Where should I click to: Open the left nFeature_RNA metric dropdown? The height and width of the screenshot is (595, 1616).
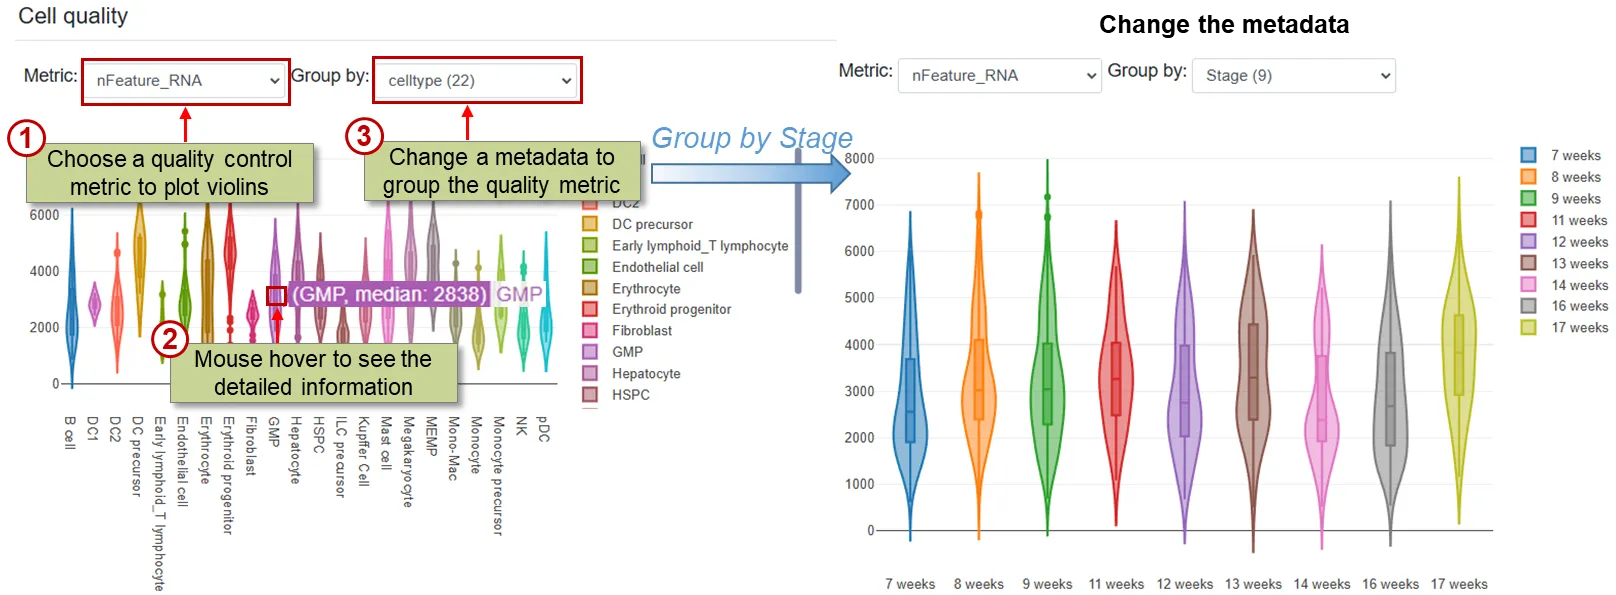point(186,81)
